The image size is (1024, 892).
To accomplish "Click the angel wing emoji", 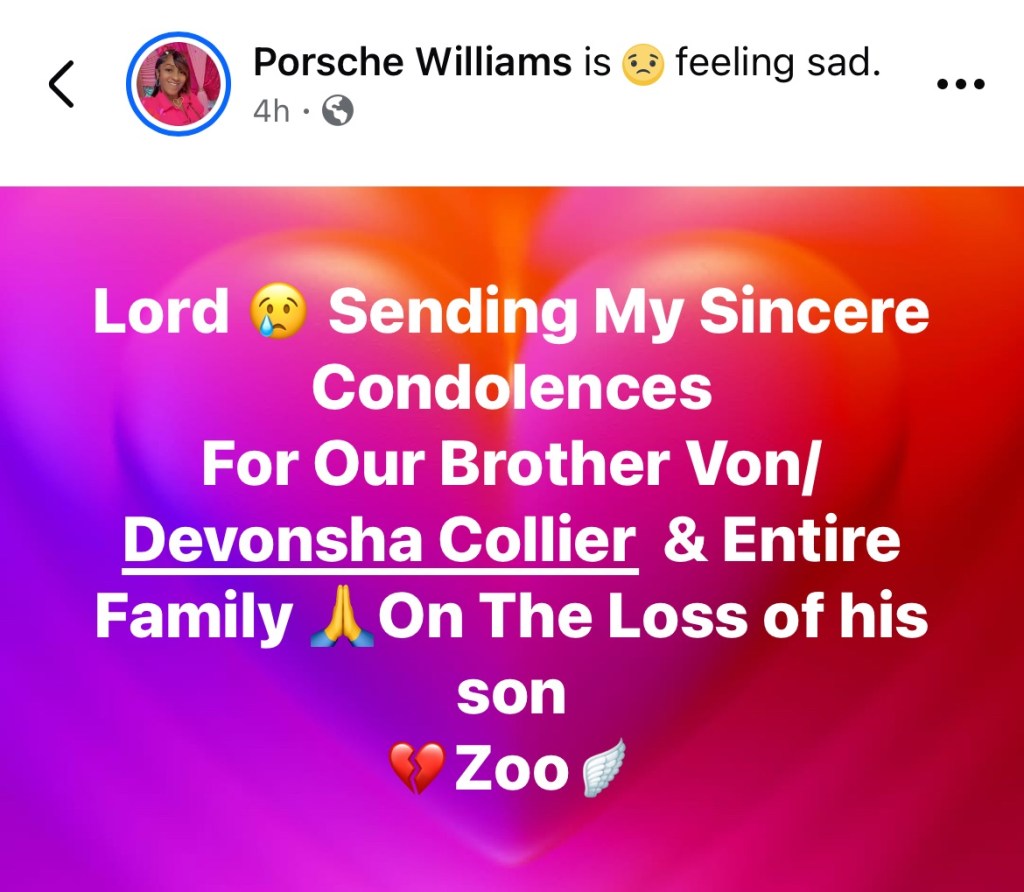I will [603, 769].
